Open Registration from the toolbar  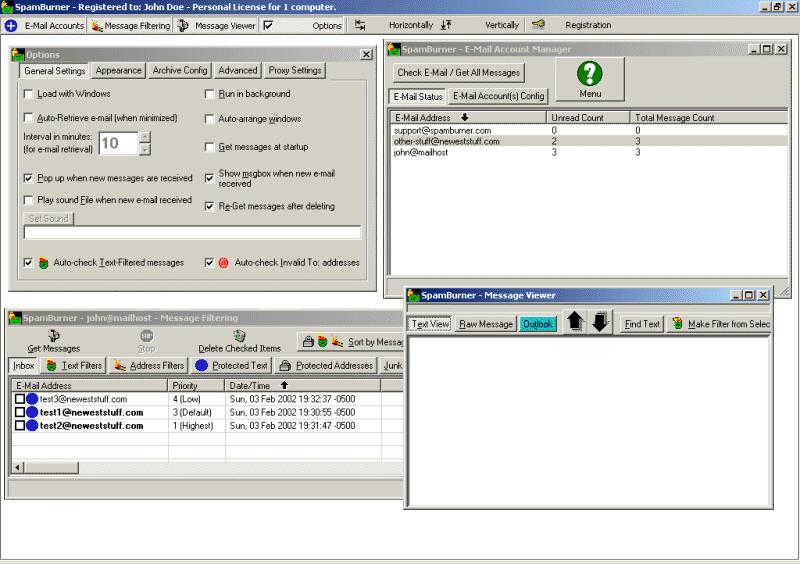(571, 25)
